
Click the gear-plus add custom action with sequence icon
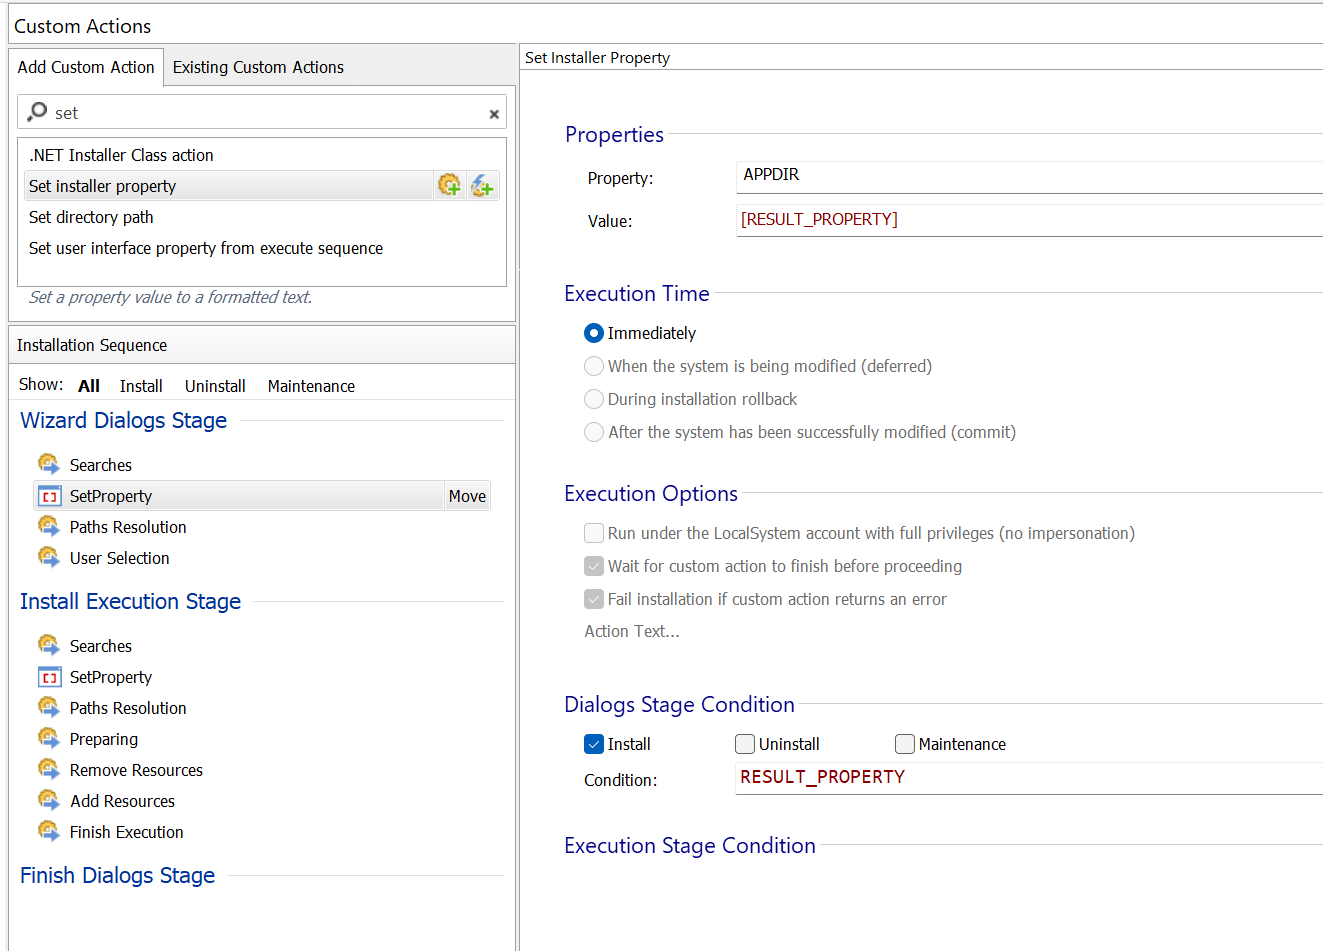click(449, 185)
